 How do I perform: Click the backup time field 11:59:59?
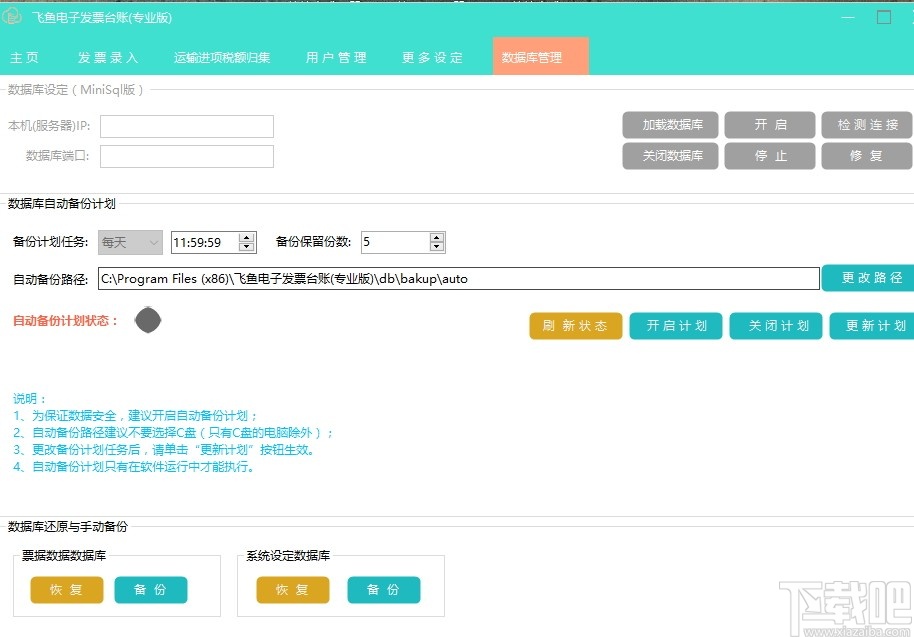[204, 242]
